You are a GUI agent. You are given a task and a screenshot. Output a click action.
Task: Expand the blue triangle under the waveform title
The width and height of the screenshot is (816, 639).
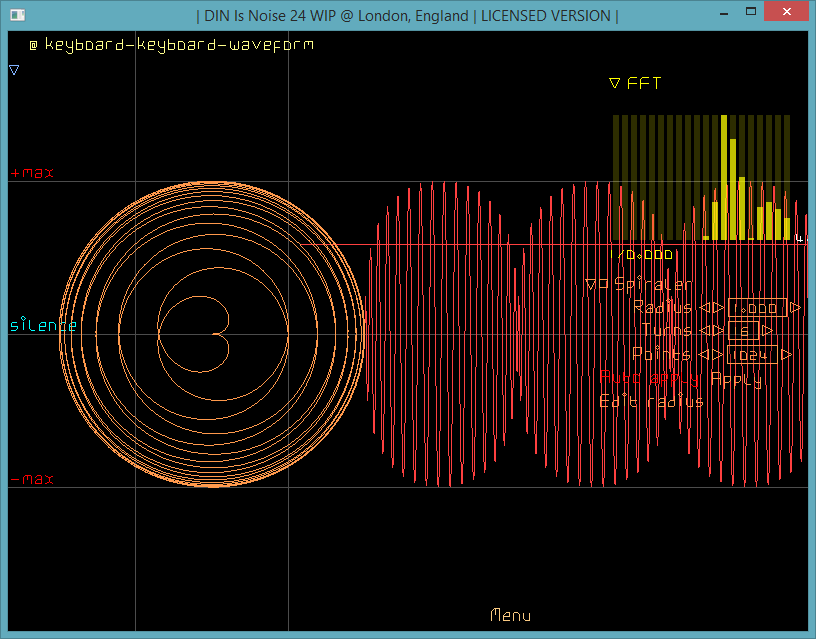pos(14,70)
